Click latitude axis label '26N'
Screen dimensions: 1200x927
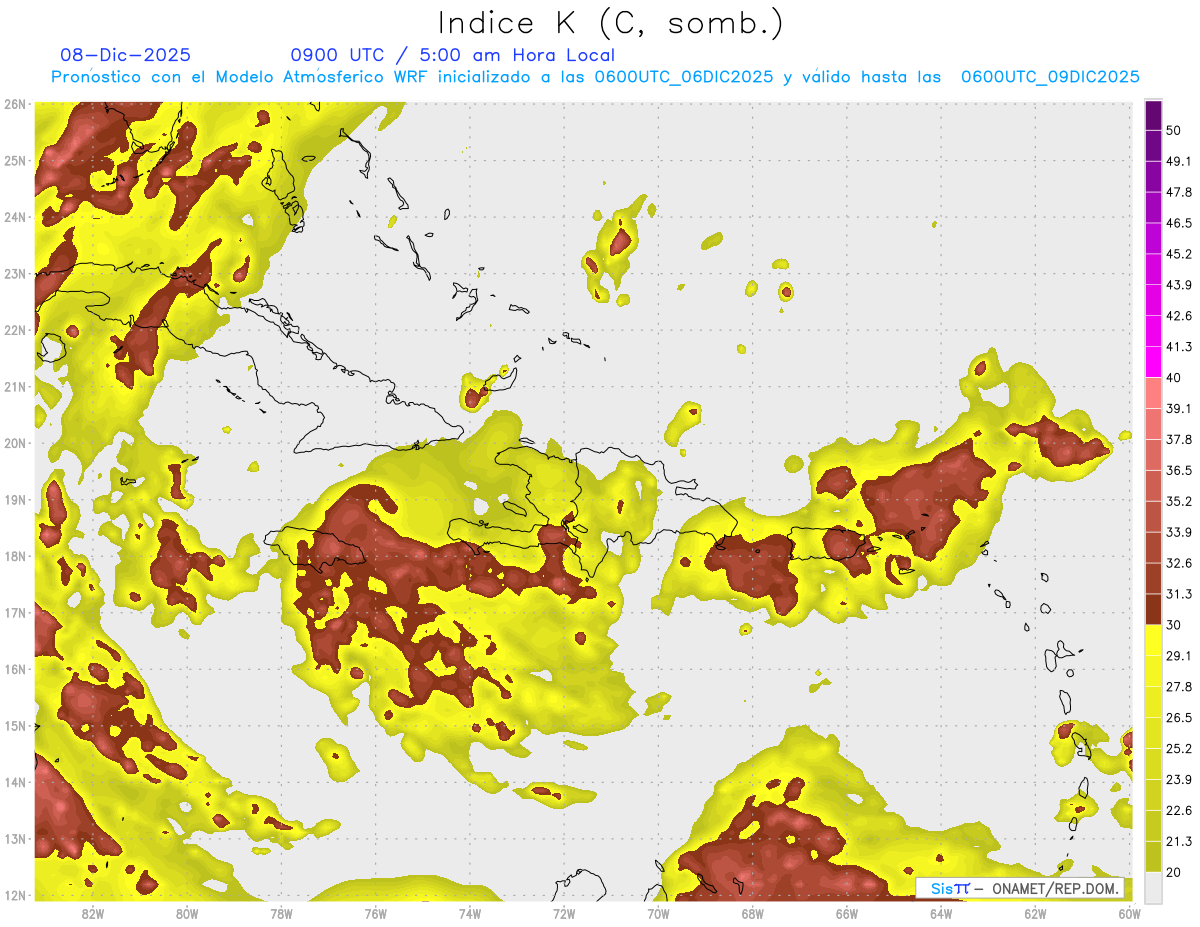[15, 104]
